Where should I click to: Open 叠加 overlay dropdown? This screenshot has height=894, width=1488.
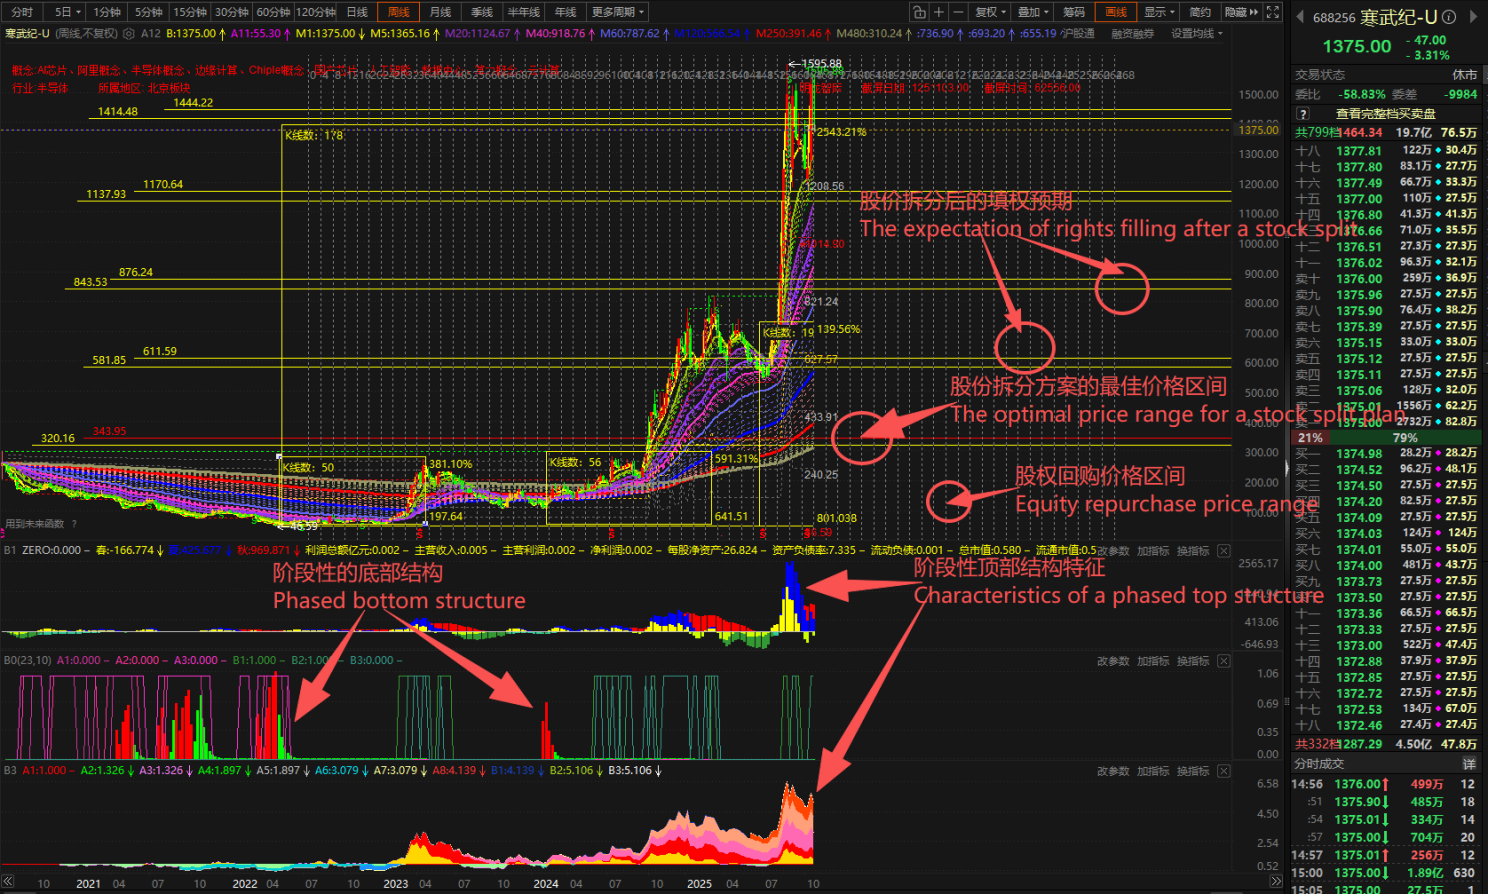pyautogui.click(x=1033, y=12)
